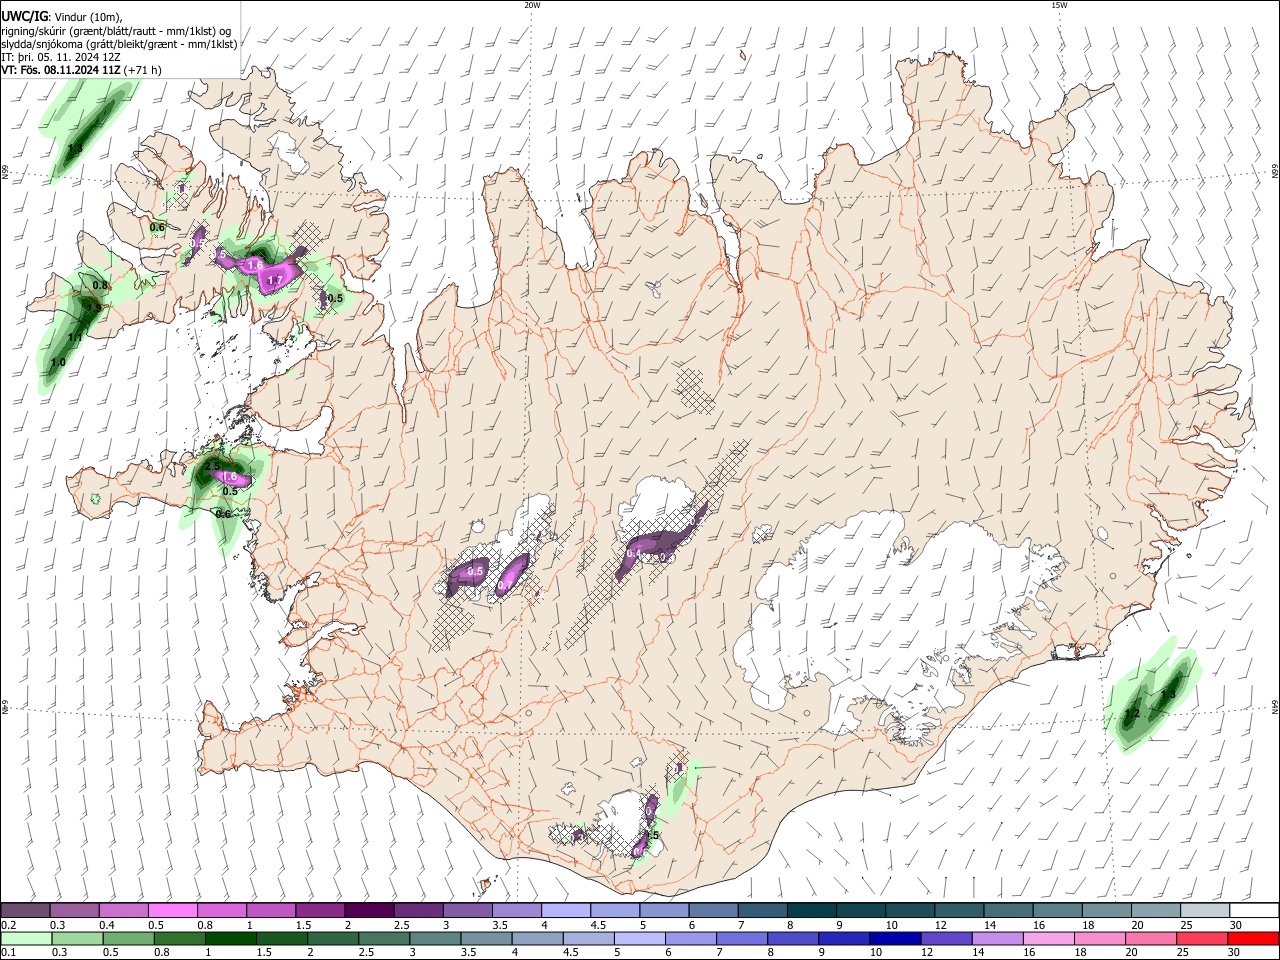
Task: Pick the top-row swatch starting at 3.5
Action: (x=516, y=911)
